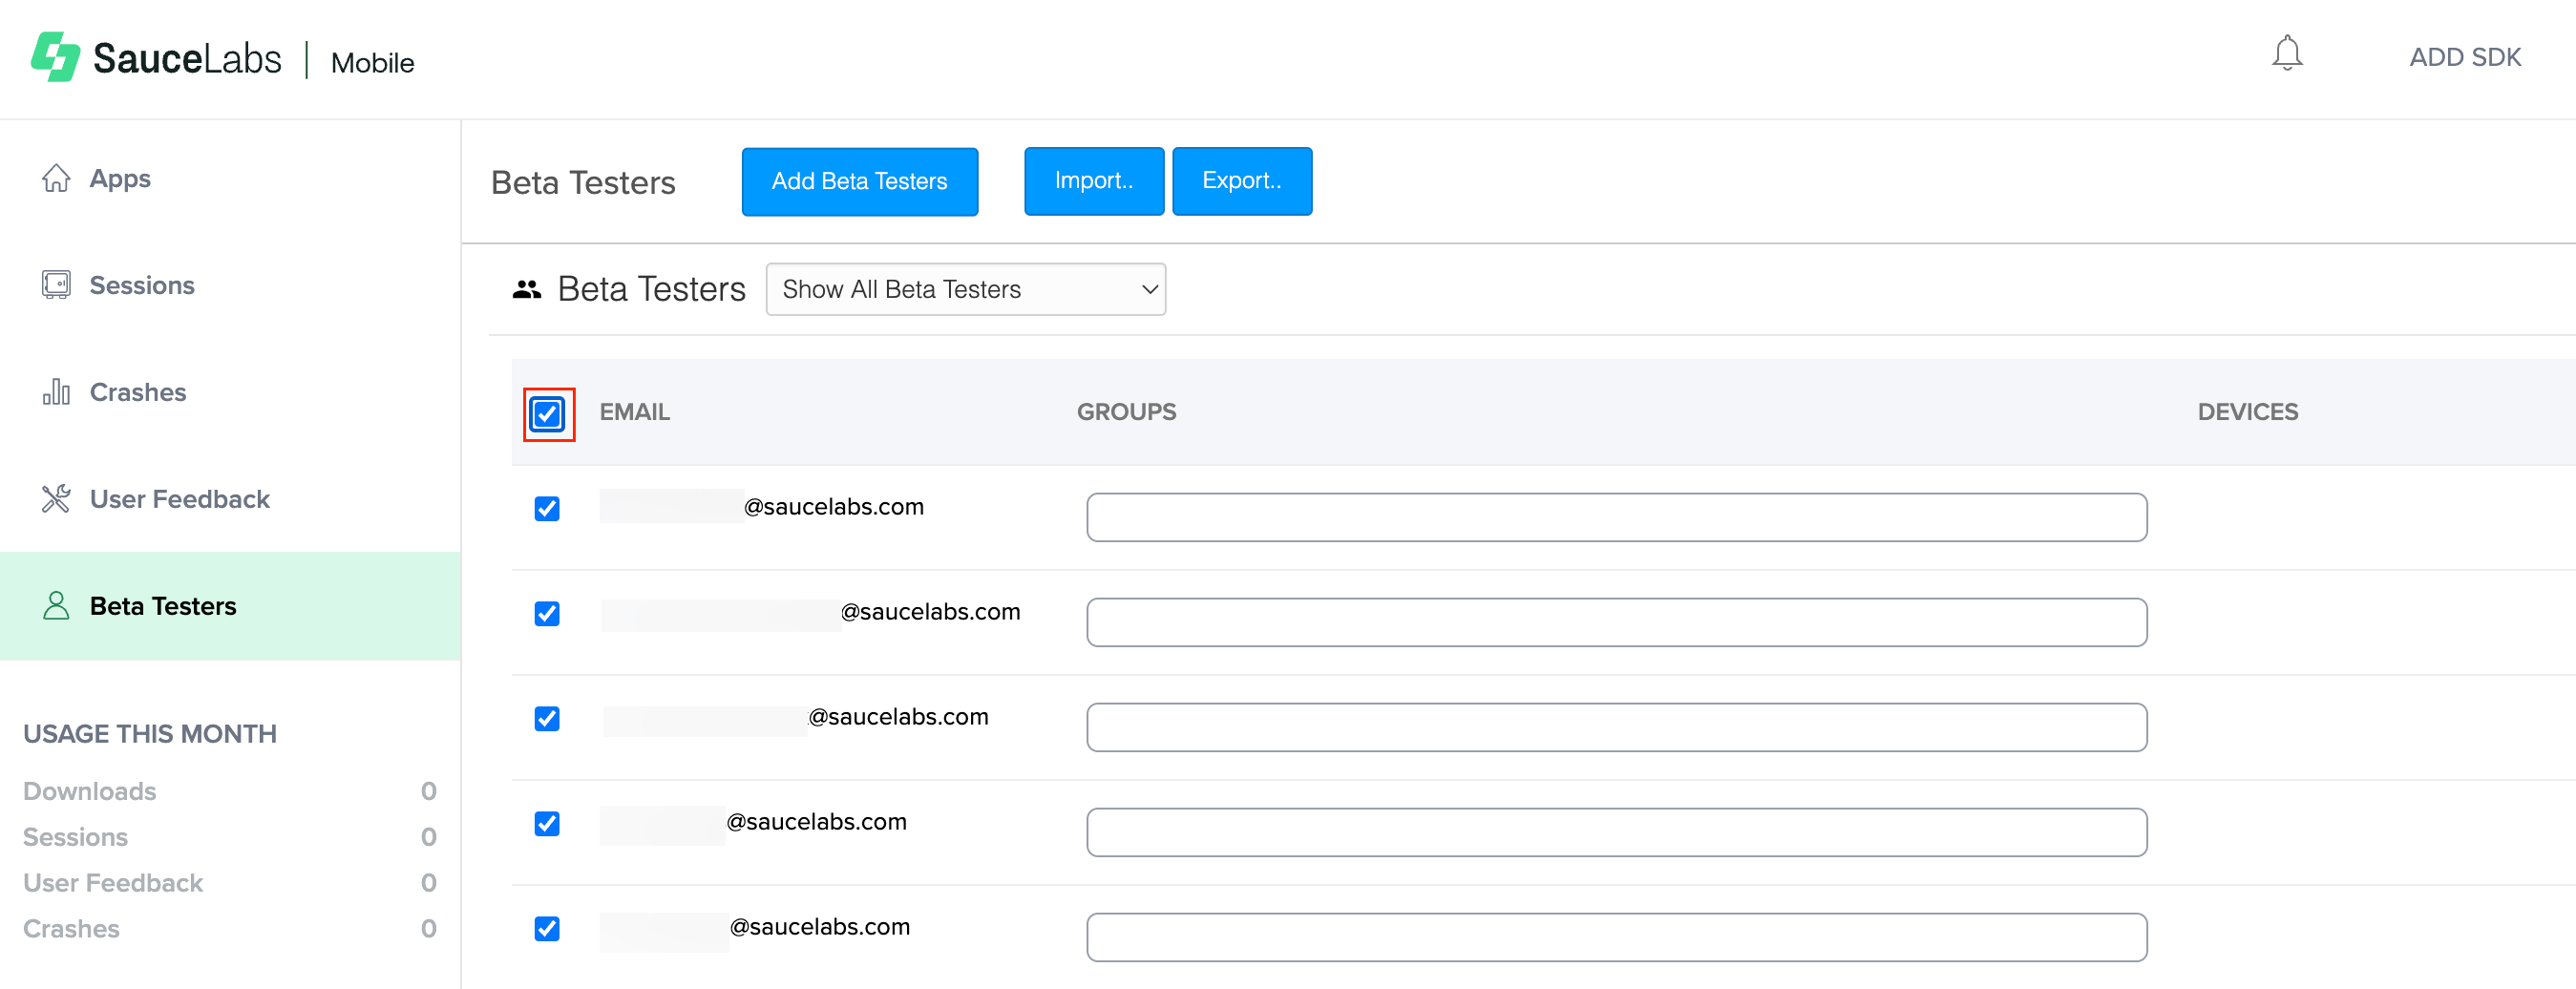2576x989 pixels.
Task: Open the Show All Beta Testers dropdown
Action: 964,289
